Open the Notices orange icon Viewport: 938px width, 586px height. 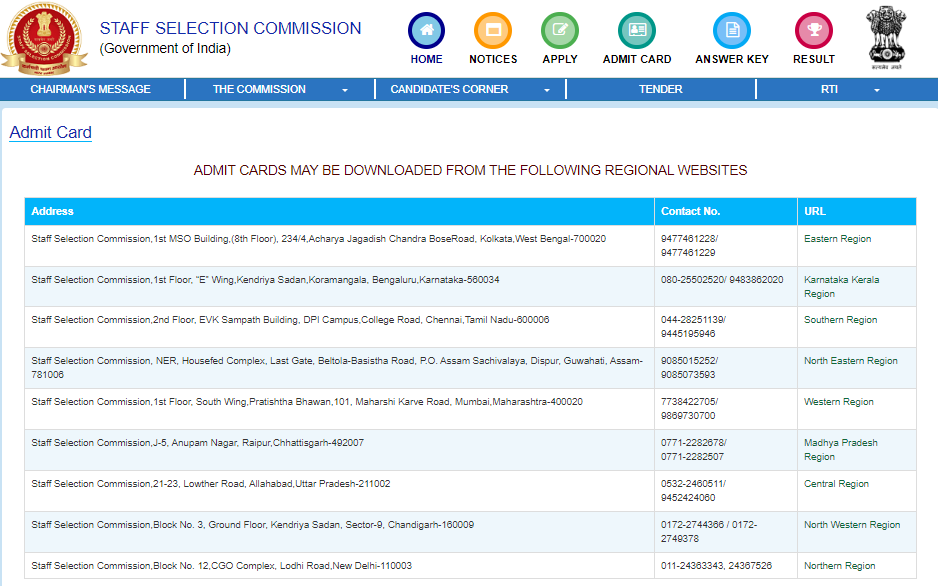493,30
